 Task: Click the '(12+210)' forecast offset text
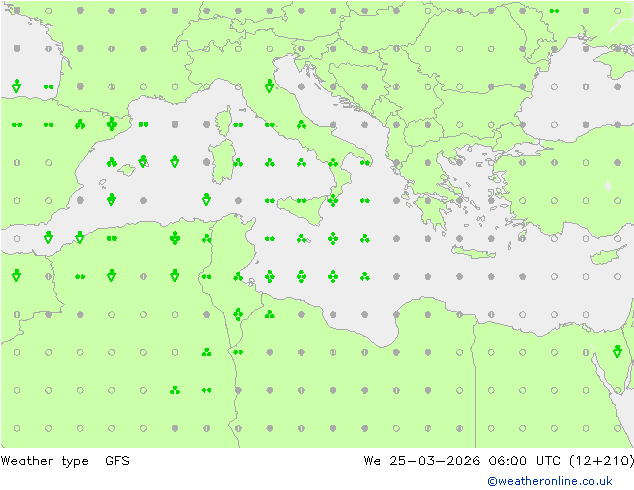pyautogui.click(x=601, y=460)
